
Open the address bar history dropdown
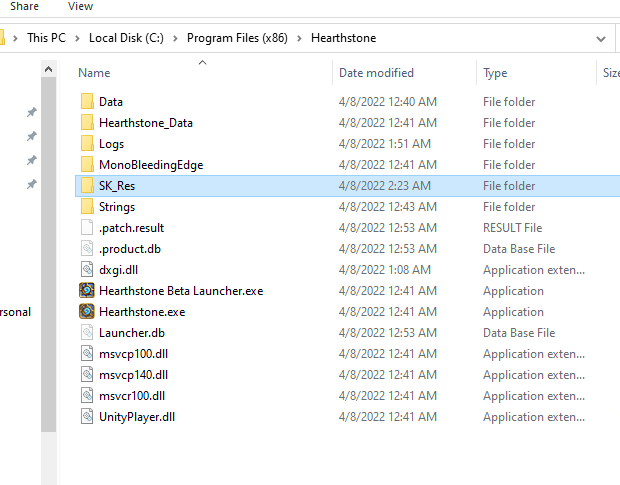pos(600,39)
